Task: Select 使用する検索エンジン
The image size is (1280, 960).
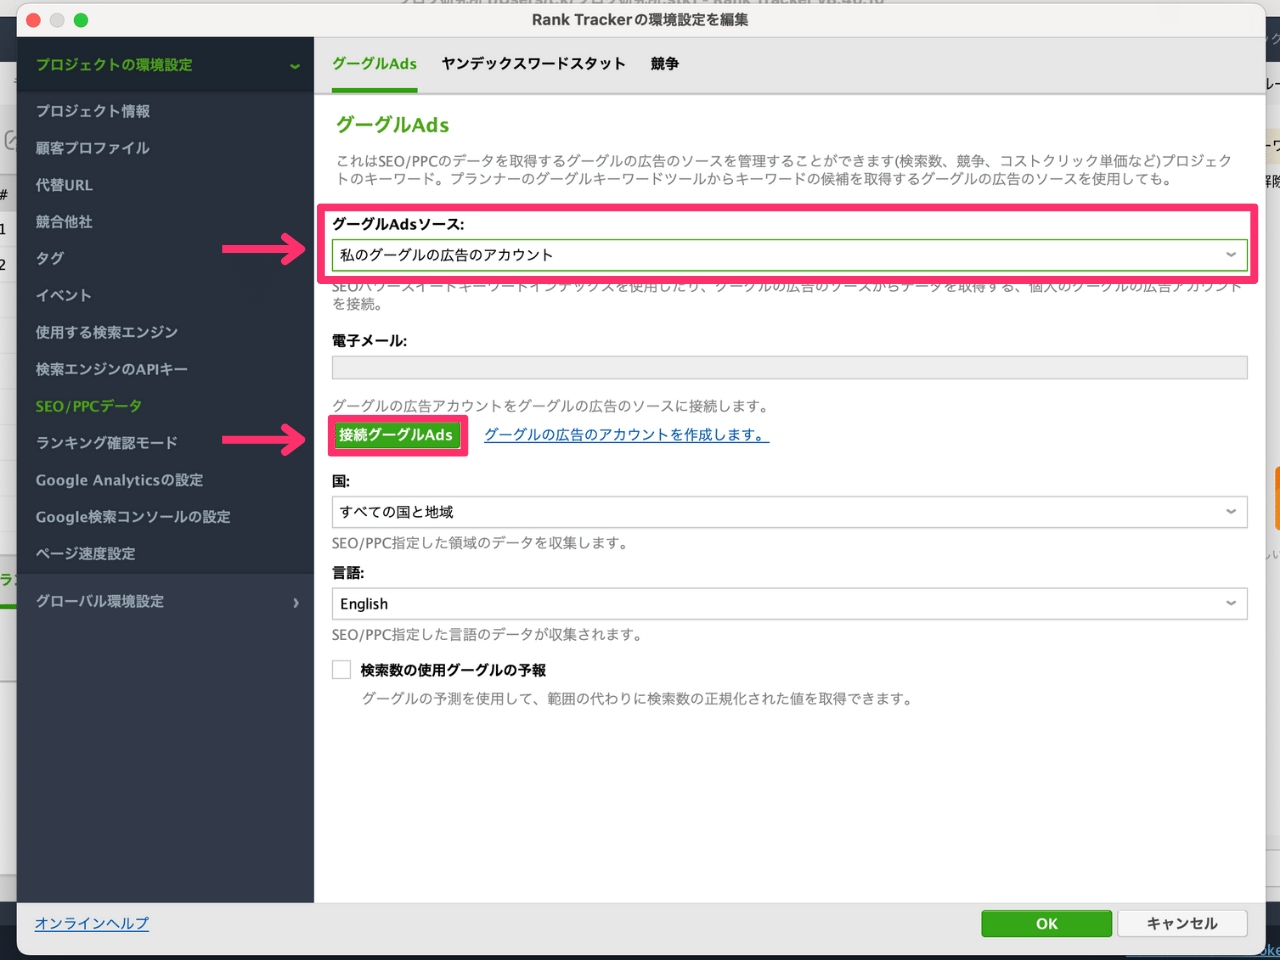Action: pyautogui.click(x=107, y=332)
